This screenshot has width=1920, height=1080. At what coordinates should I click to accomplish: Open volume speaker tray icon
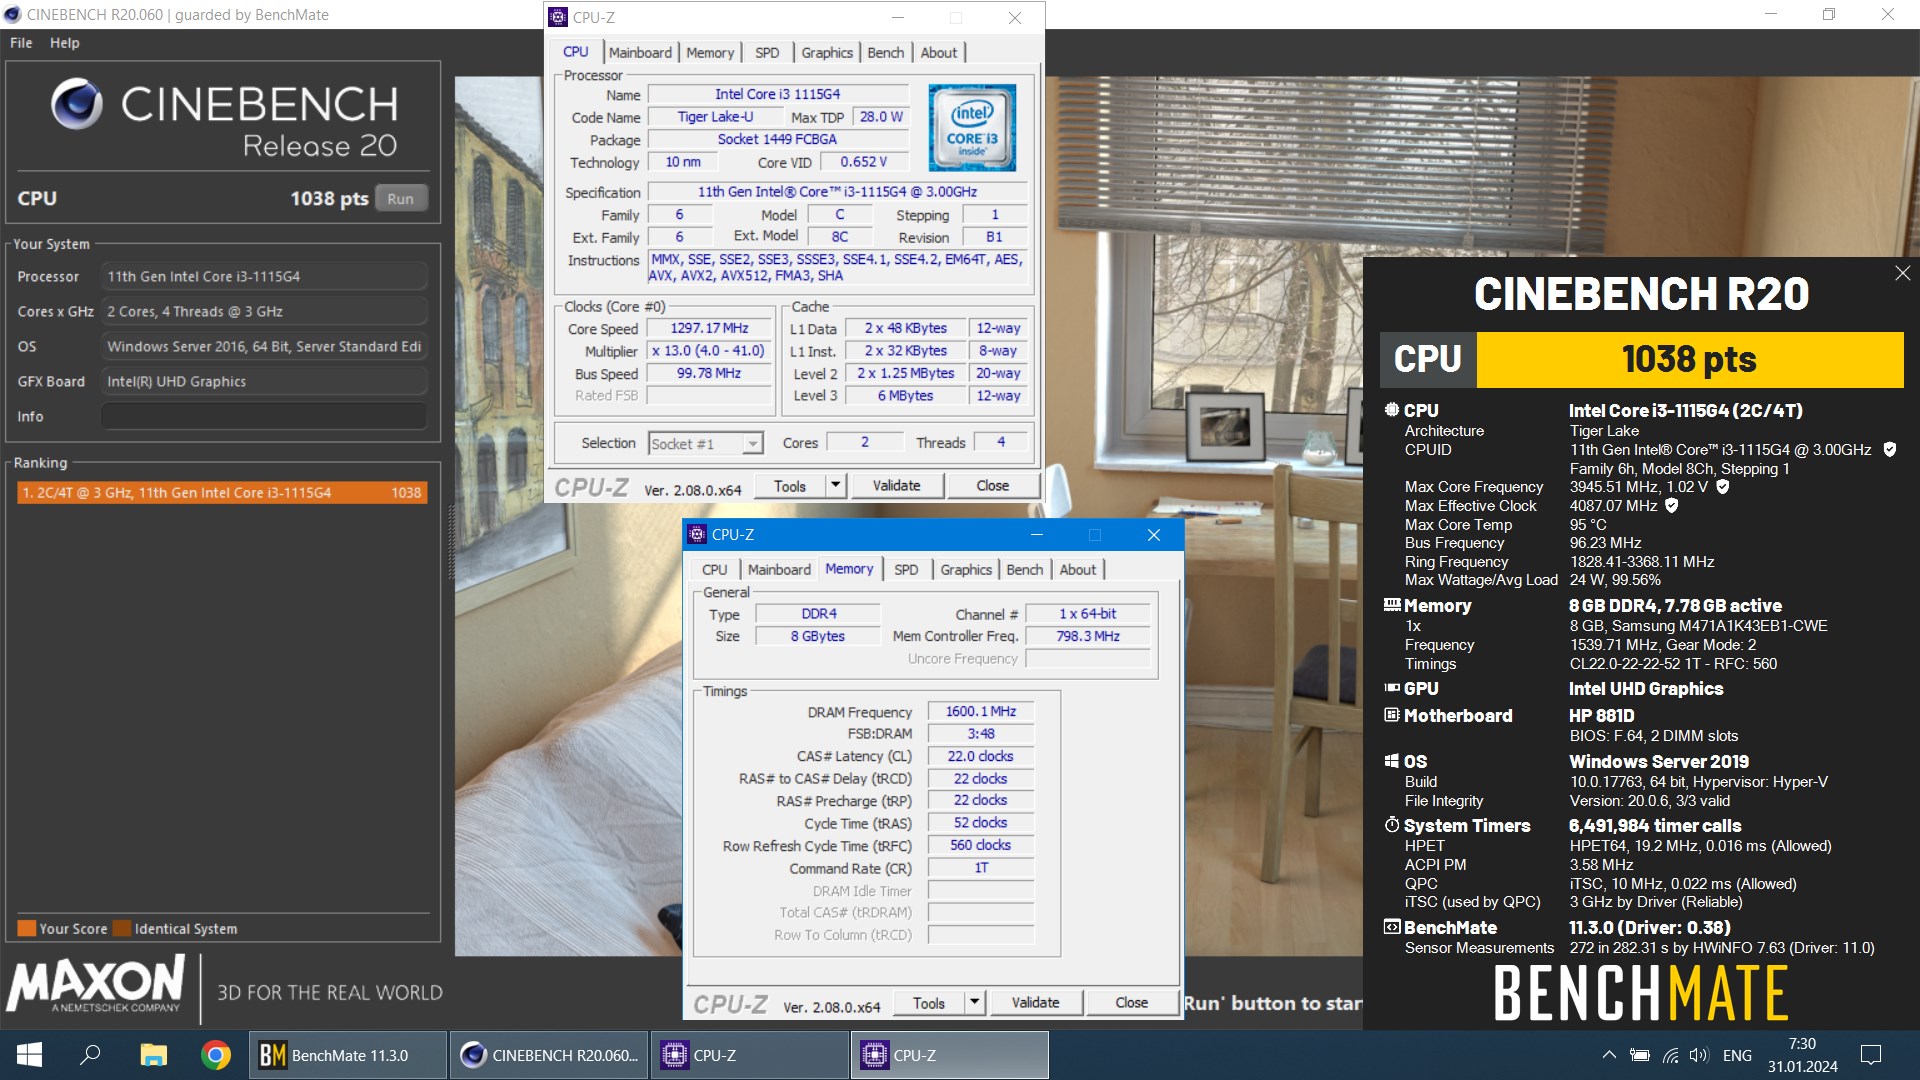coord(1699,1055)
